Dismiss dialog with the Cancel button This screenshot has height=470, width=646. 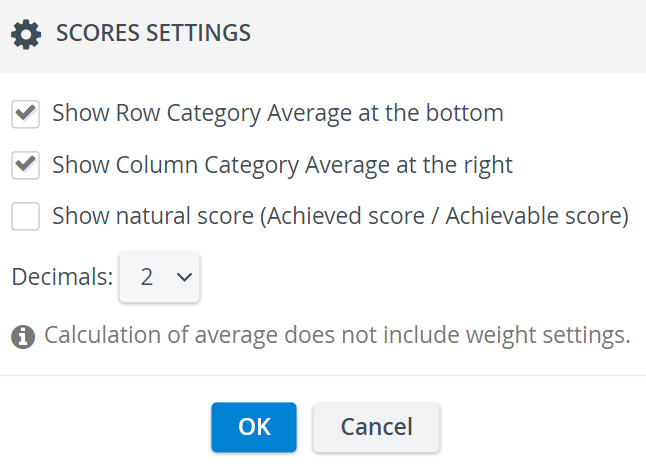click(377, 427)
